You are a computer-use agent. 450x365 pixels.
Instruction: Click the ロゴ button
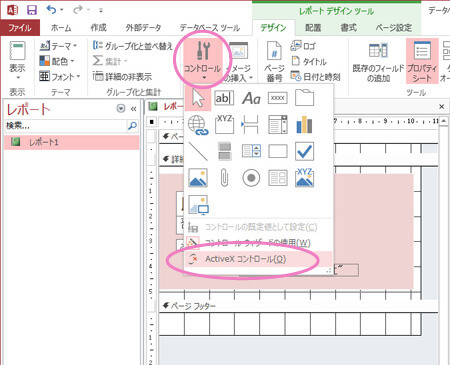[x=303, y=46]
